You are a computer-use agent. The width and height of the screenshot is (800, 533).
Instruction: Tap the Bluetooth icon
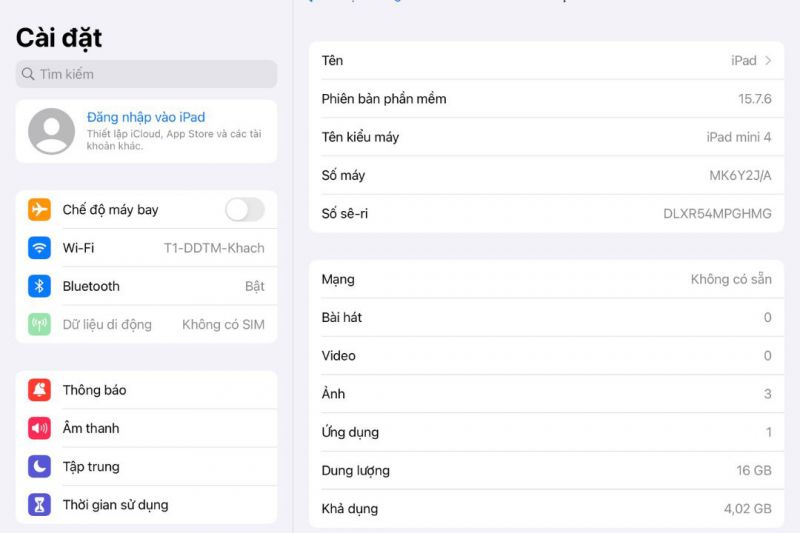39,286
